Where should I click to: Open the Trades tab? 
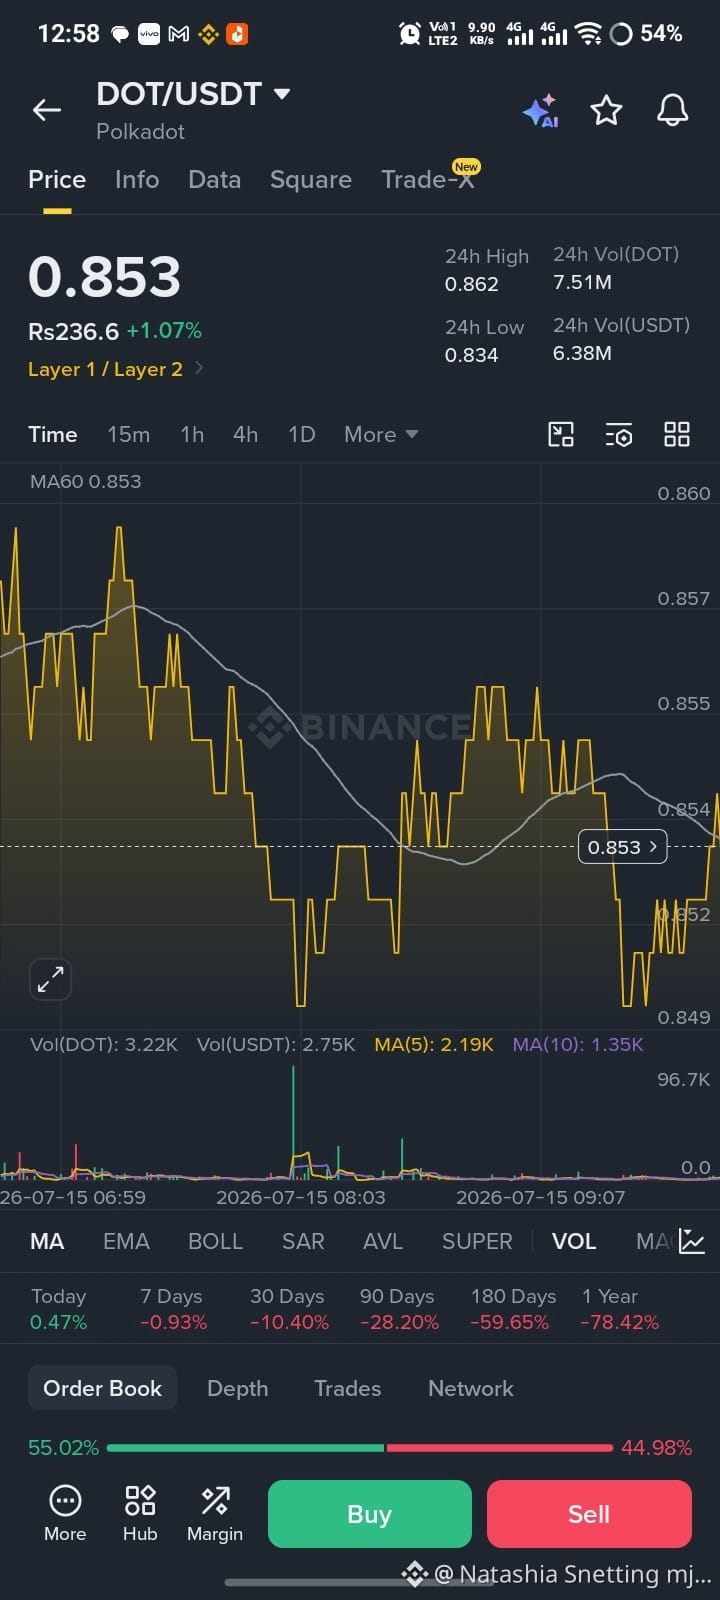[x=347, y=1388]
